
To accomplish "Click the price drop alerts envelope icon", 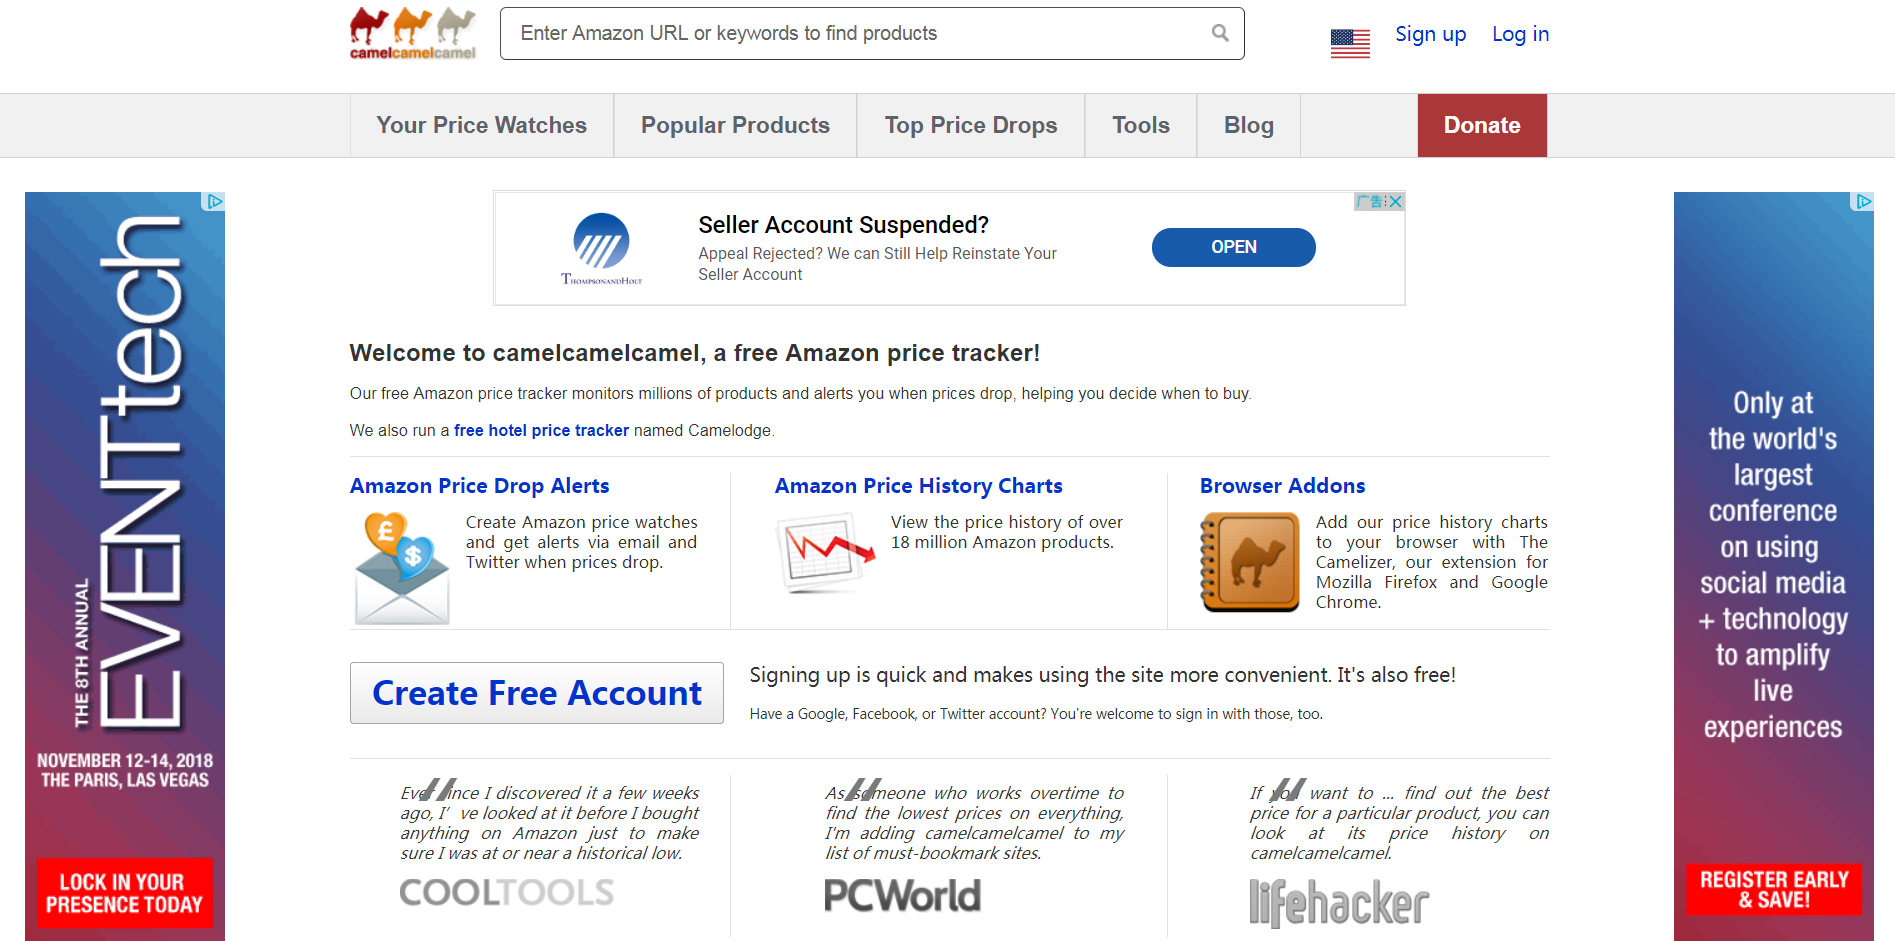I will point(402,568).
